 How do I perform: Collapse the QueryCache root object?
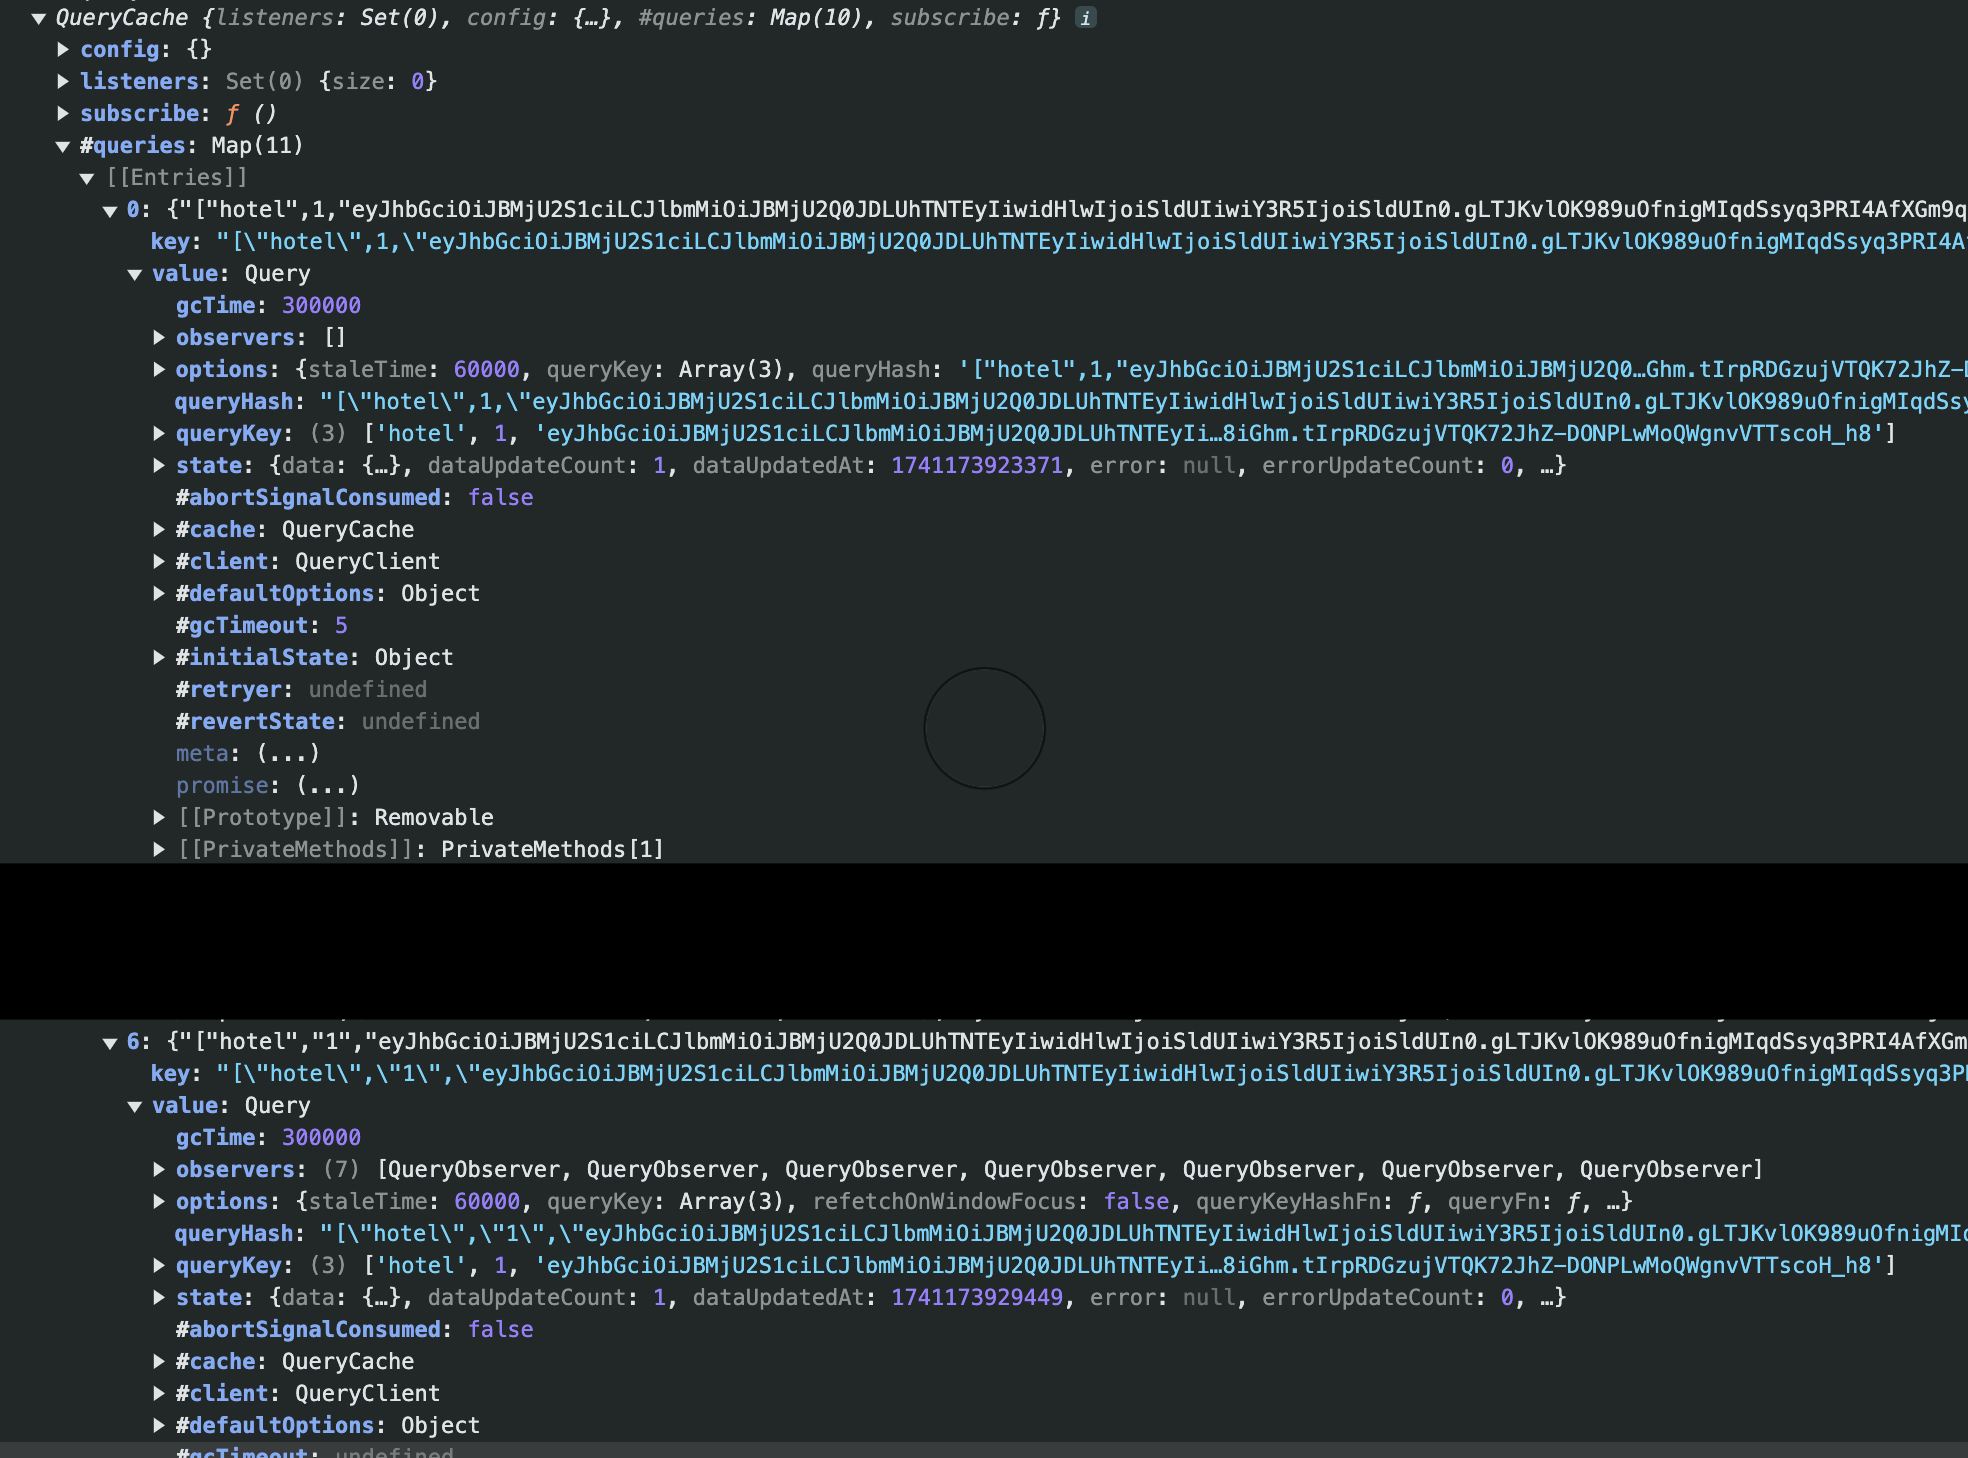coord(39,18)
